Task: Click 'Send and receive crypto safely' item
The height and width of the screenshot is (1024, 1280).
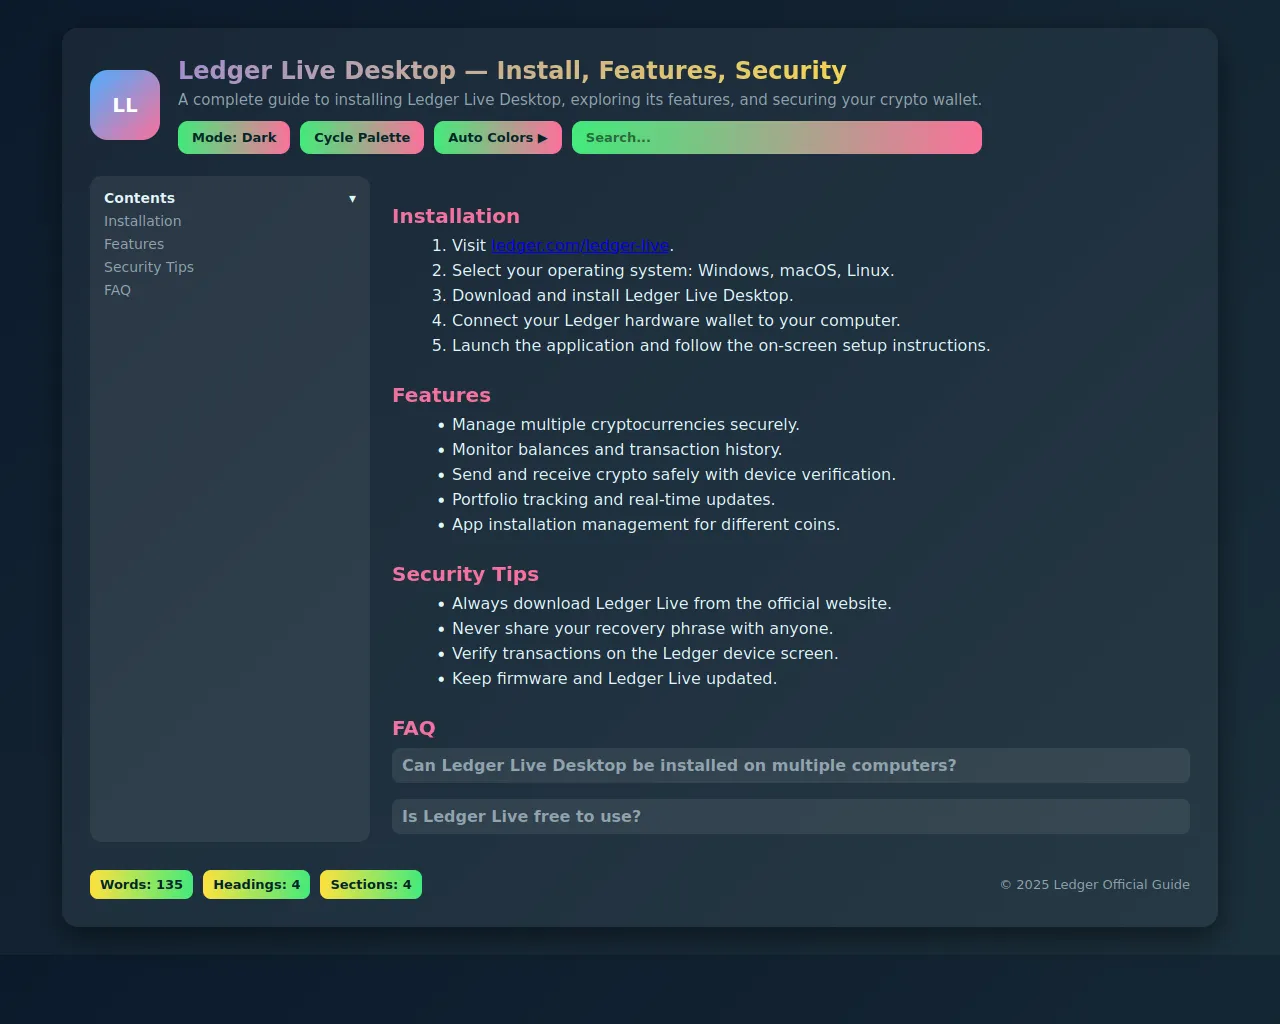Action: click(674, 475)
